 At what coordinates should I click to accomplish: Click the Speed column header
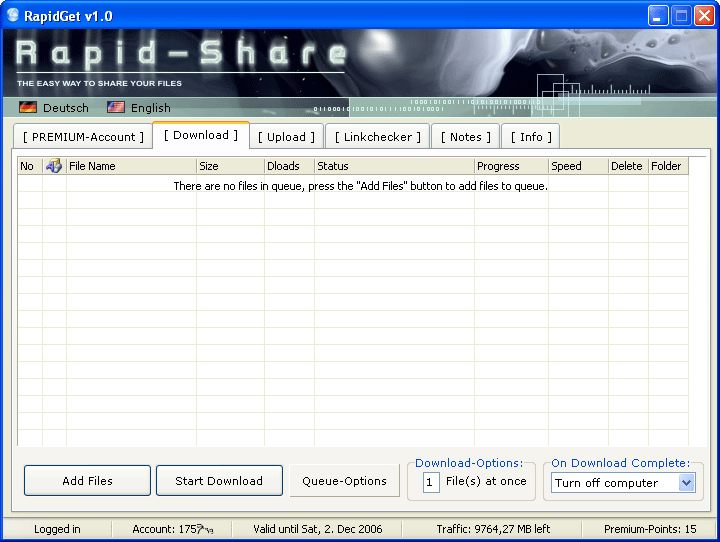pyautogui.click(x=579, y=166)
